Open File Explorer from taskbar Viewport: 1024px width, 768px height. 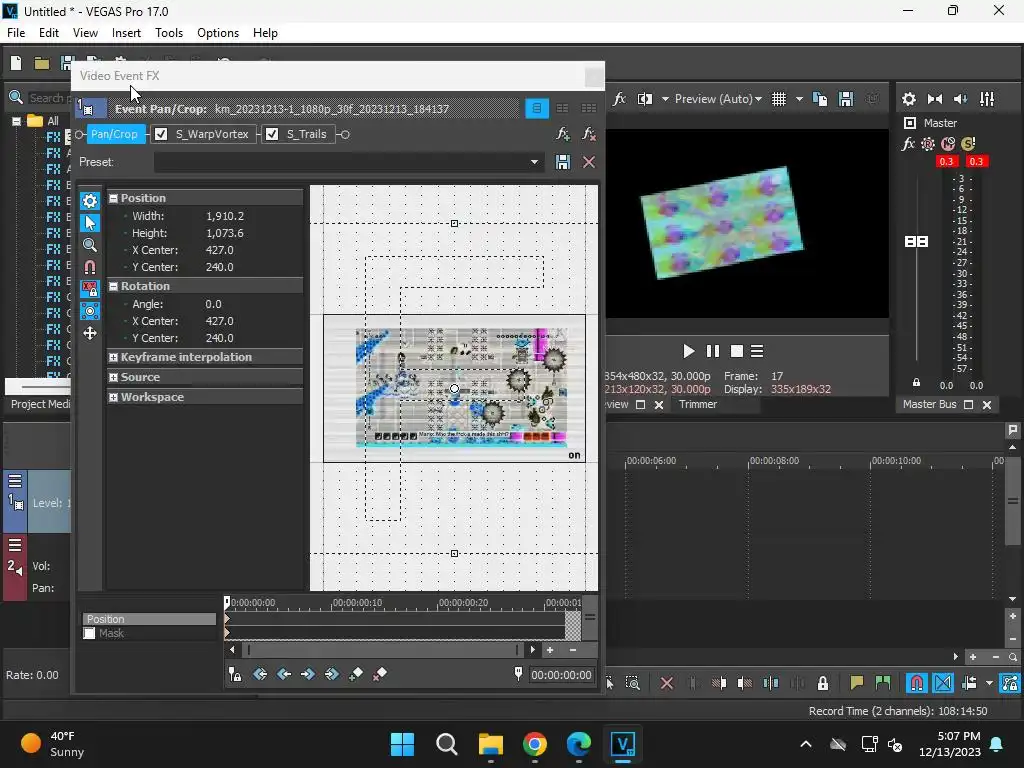tap(490, 744)
